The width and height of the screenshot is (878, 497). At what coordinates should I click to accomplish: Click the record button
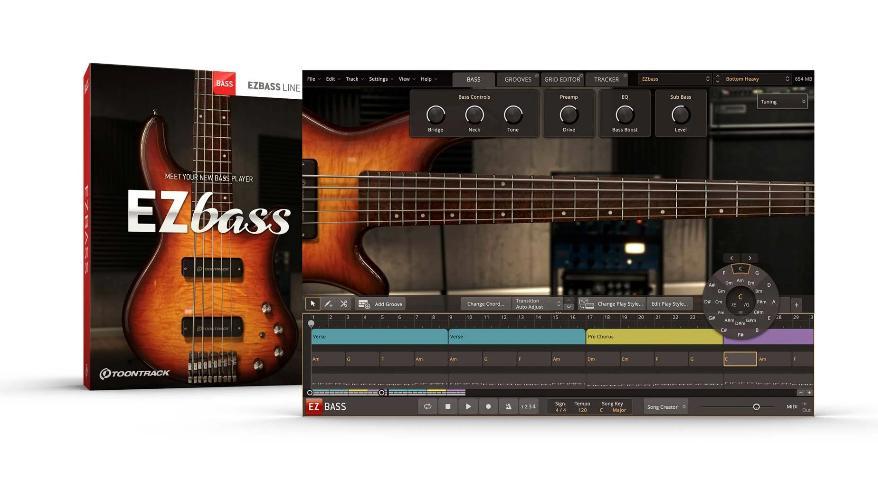[488, 407]
